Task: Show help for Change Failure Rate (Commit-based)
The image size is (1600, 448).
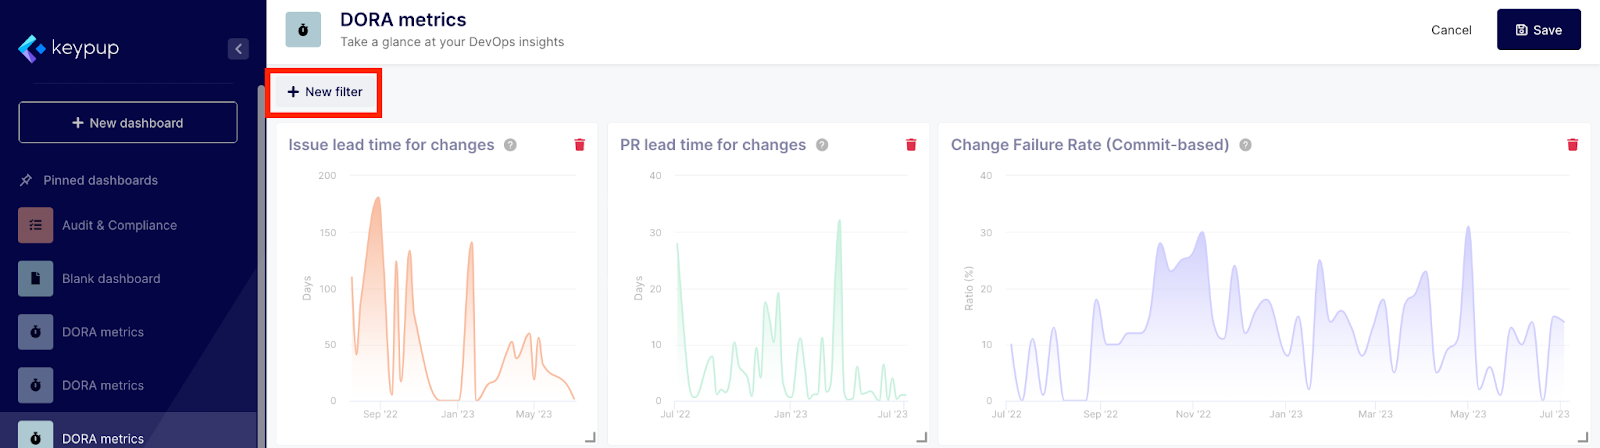Action: [1245, 145]
